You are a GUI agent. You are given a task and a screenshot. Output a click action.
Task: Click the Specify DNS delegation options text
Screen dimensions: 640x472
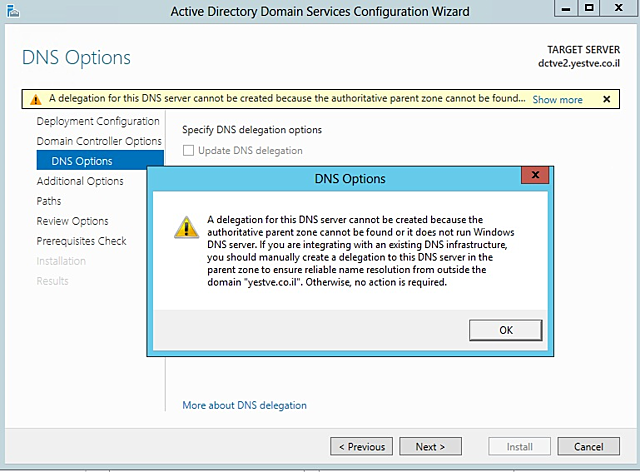[251, 130]
